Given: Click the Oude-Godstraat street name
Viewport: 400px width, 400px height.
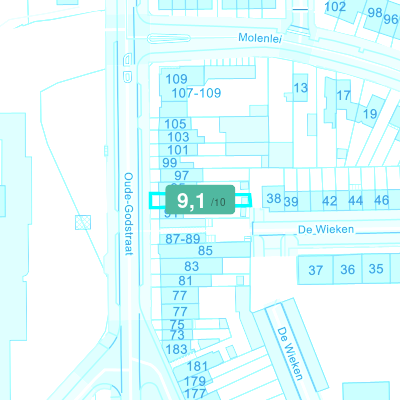Looking at the screenshot, I should [129, 214].
